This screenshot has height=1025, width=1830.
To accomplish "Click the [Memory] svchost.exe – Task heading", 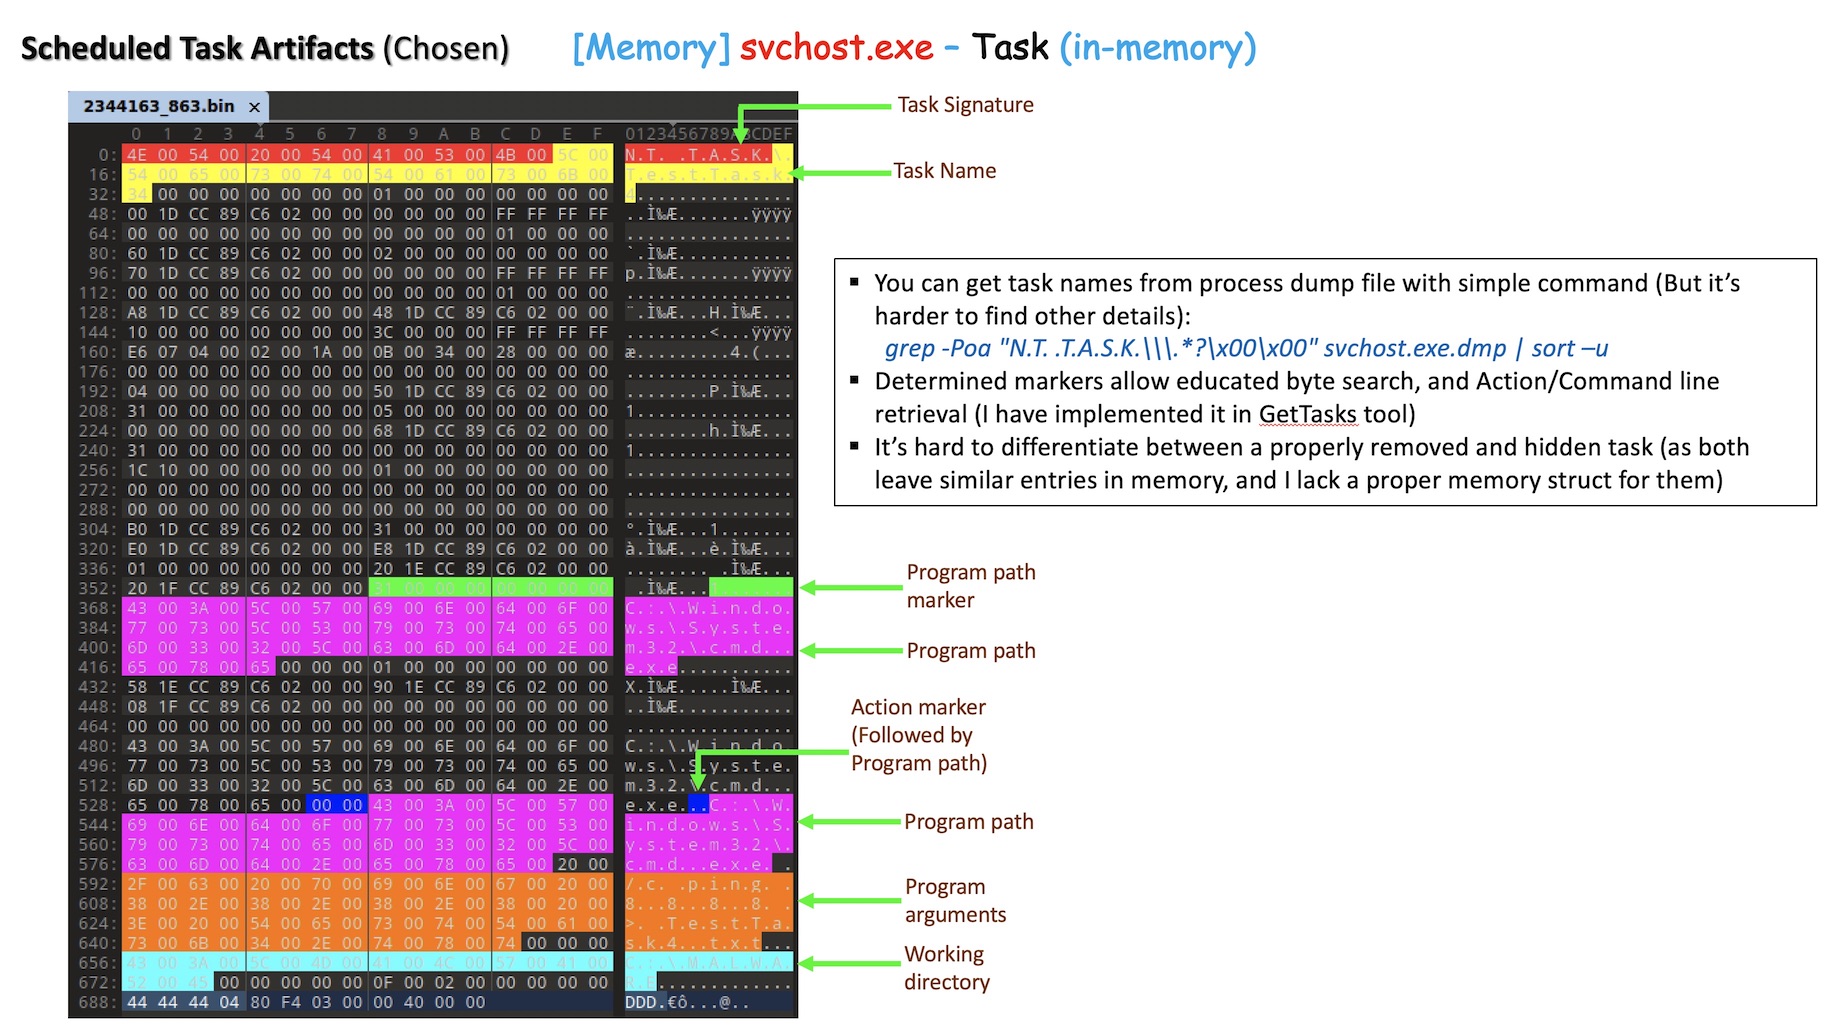I will (914, 47).
